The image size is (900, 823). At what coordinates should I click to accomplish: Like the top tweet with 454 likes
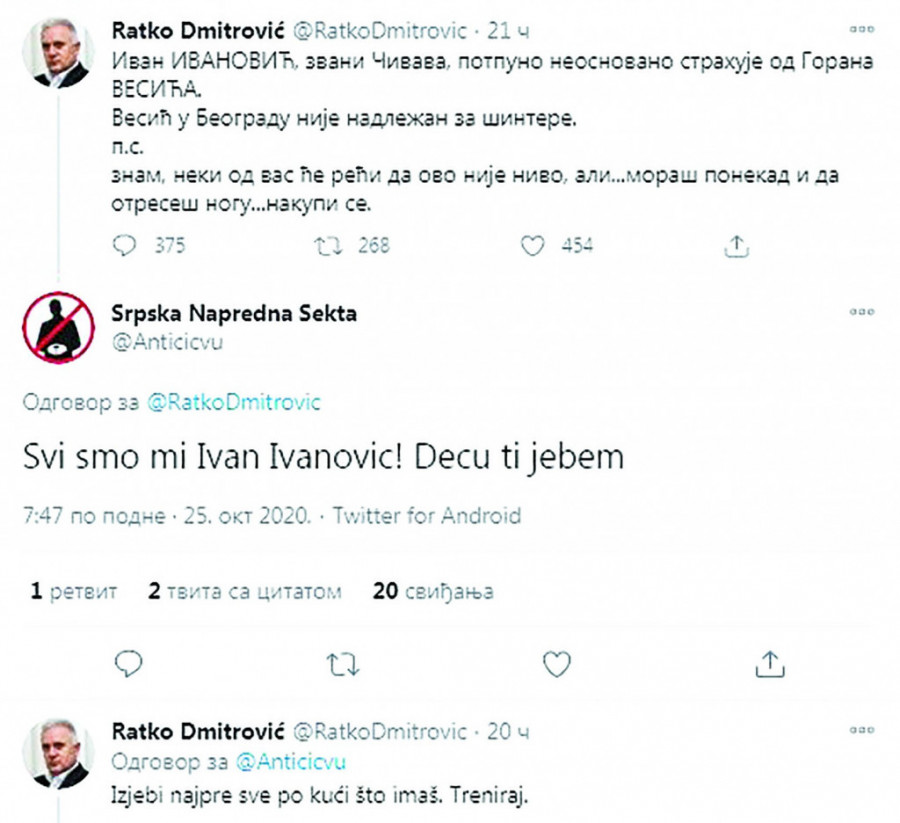pos(534,245)
